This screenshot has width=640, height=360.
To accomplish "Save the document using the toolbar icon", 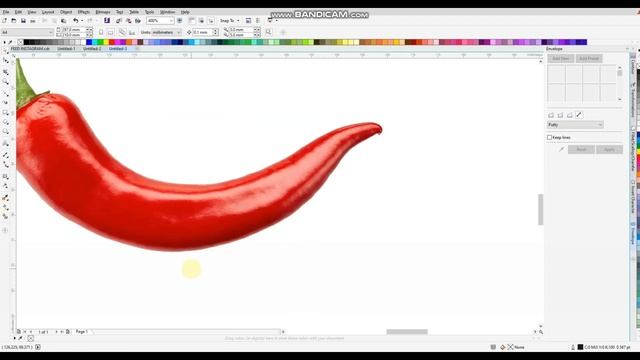I will click(x=23, y=20).
